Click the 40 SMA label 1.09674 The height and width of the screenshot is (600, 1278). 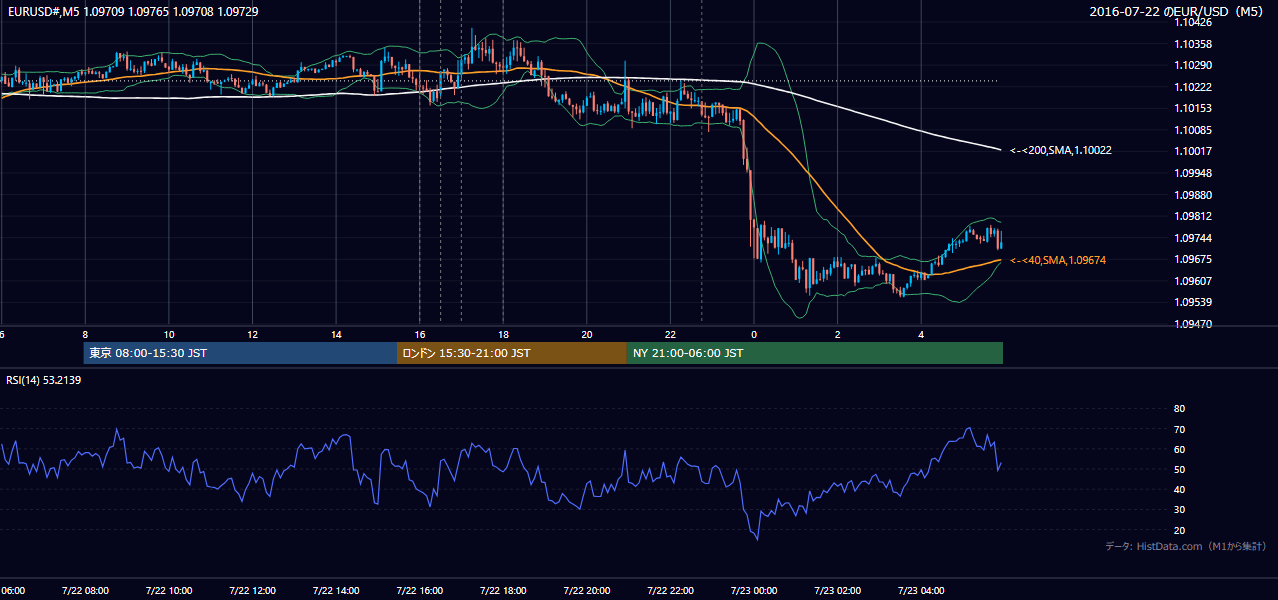(x=1058, y=260)
